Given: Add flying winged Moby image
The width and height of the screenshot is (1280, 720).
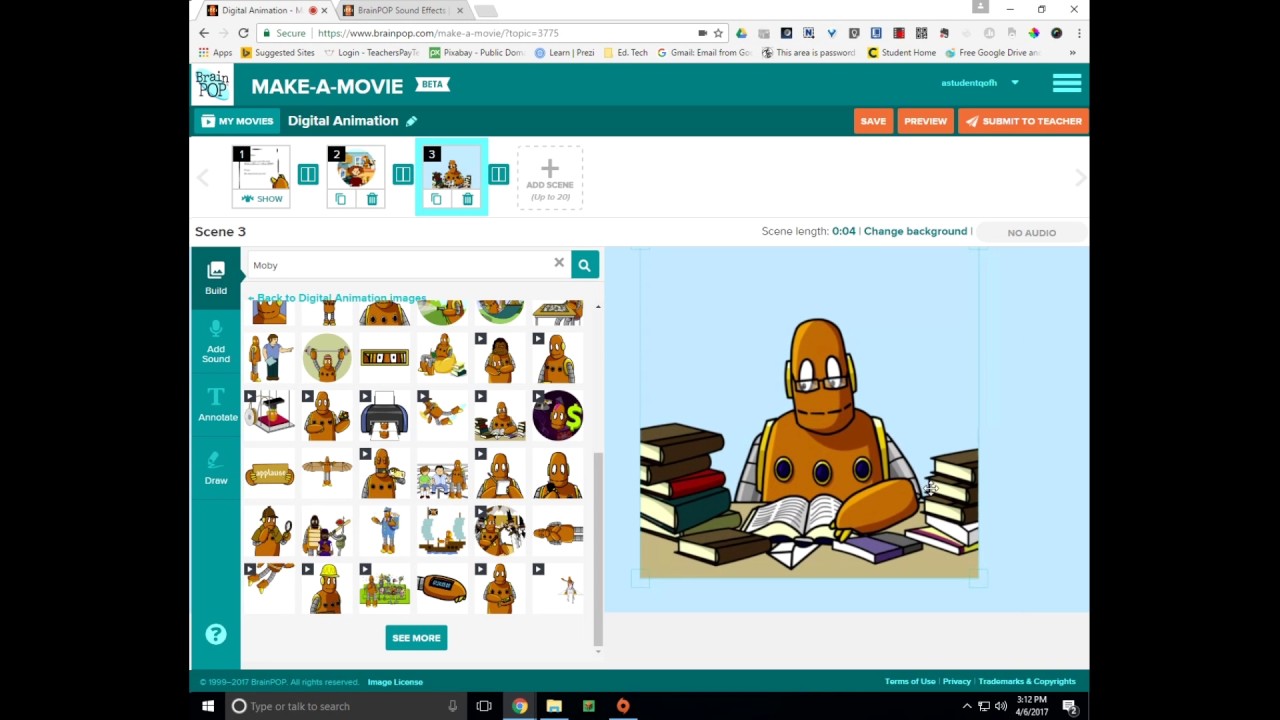Looking at the screenshot, I should point(327,472).
